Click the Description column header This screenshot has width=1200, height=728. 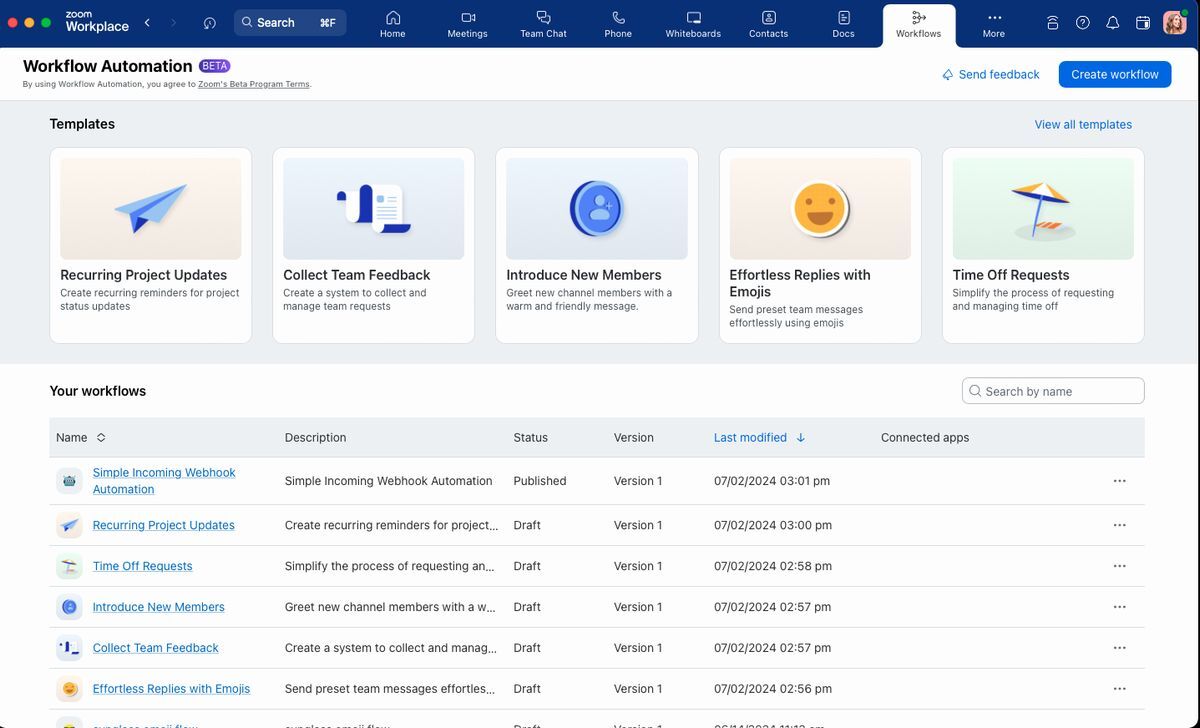pyautogui.click(x=316, y=437)
